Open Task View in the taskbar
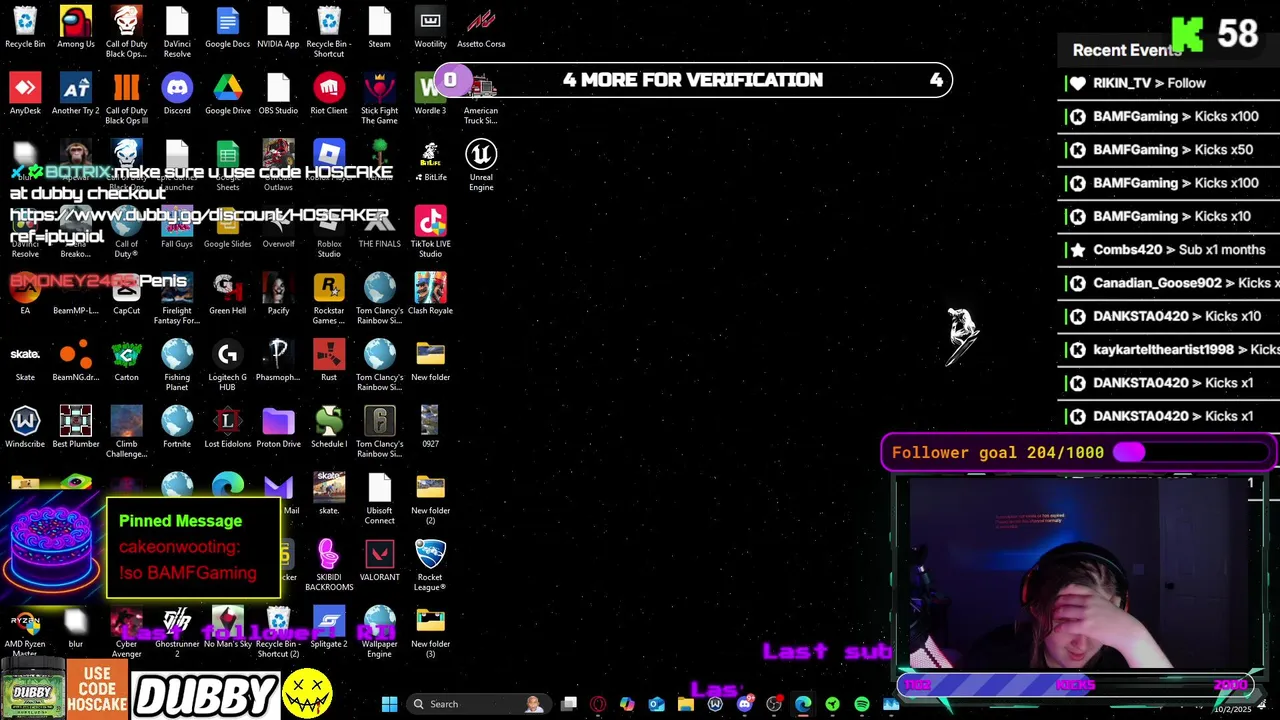The width and height of the screenshot is (1280, 720). point(569,704)
